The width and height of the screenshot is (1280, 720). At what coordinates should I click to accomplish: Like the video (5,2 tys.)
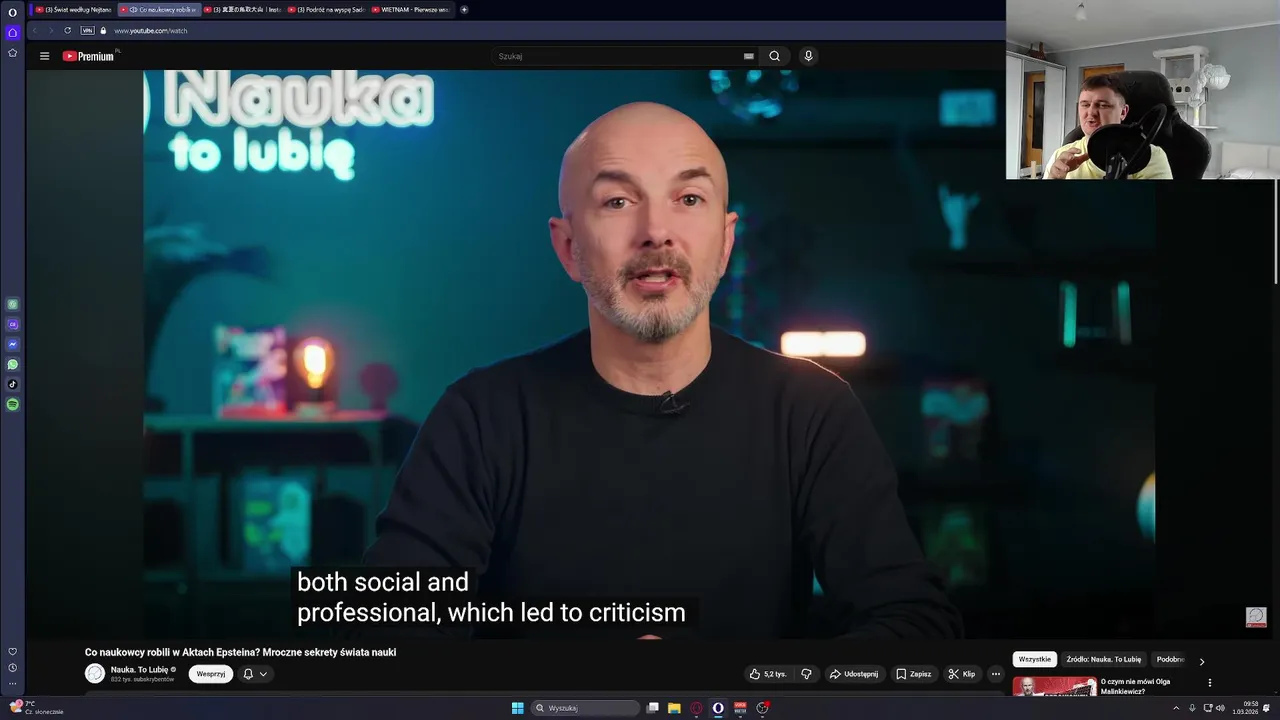click(768, 674)
